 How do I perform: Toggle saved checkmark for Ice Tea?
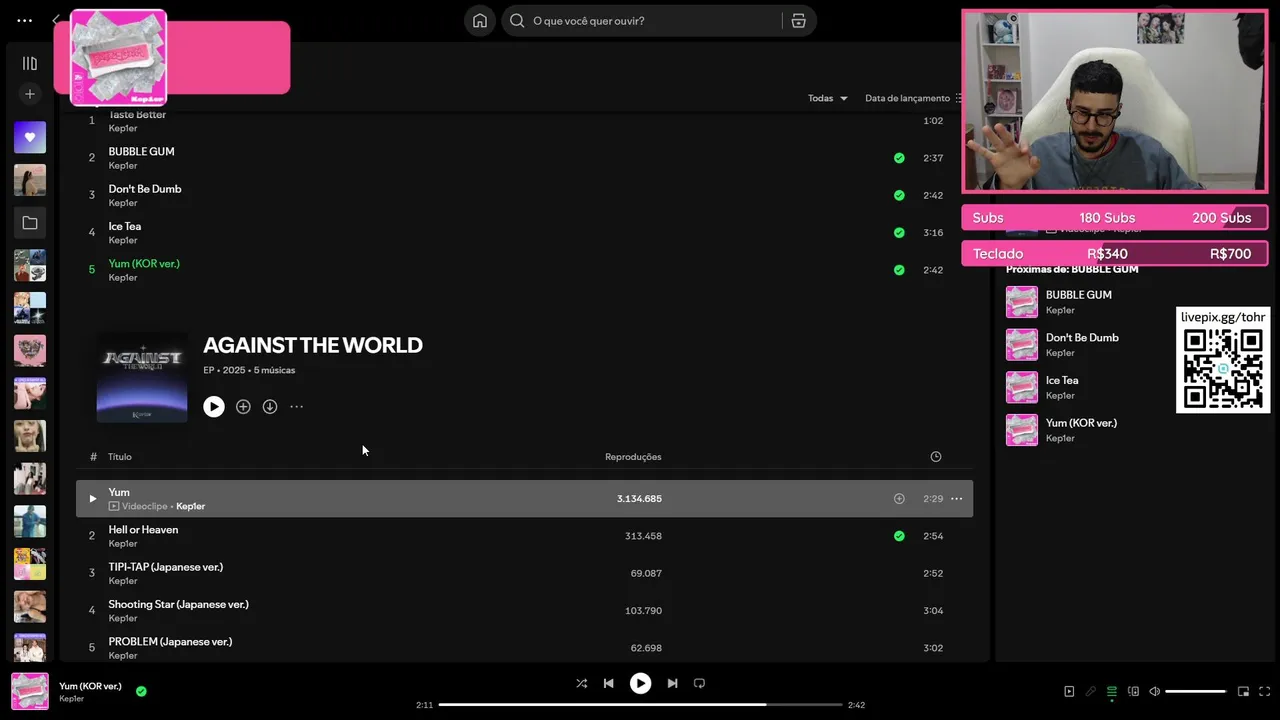point(899,233)
